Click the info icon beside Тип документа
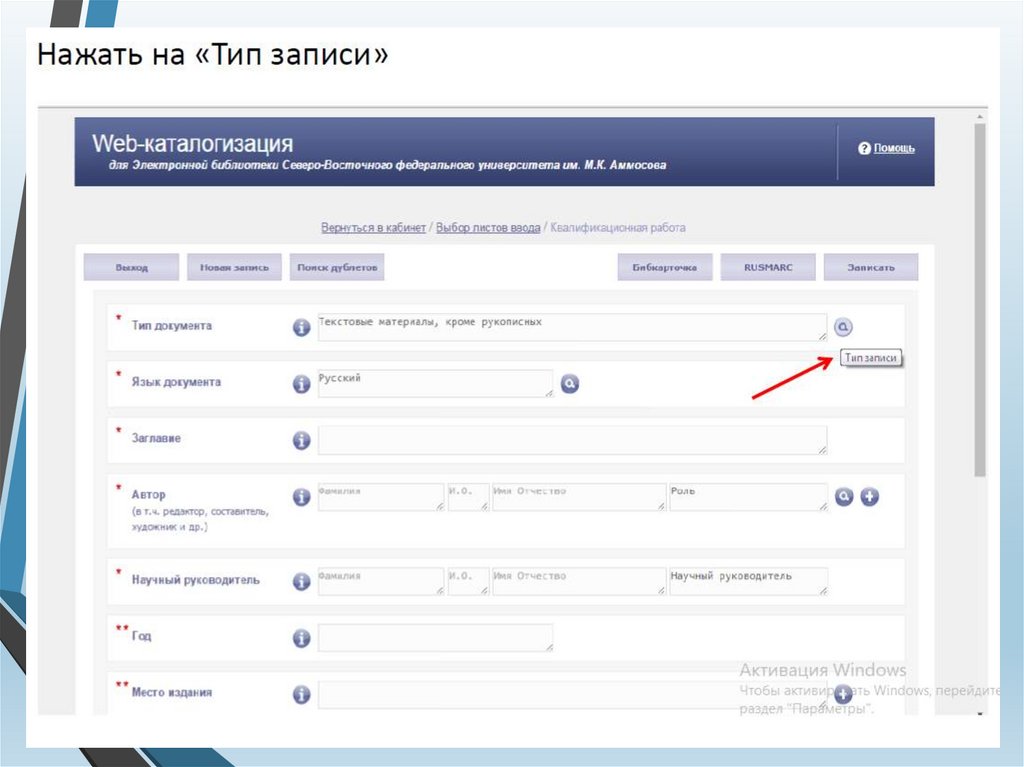 click(301, 327)
